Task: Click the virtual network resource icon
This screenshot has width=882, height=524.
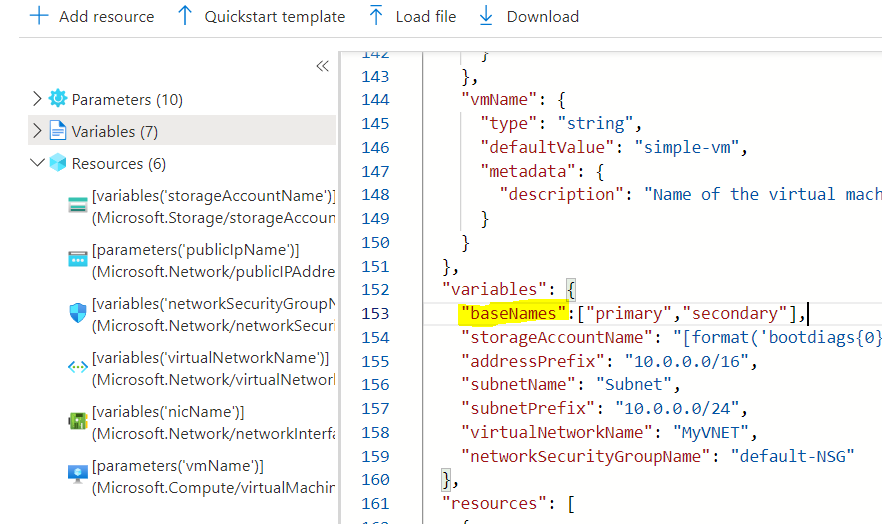Action: pyautogui.click(x=78, y=367)
